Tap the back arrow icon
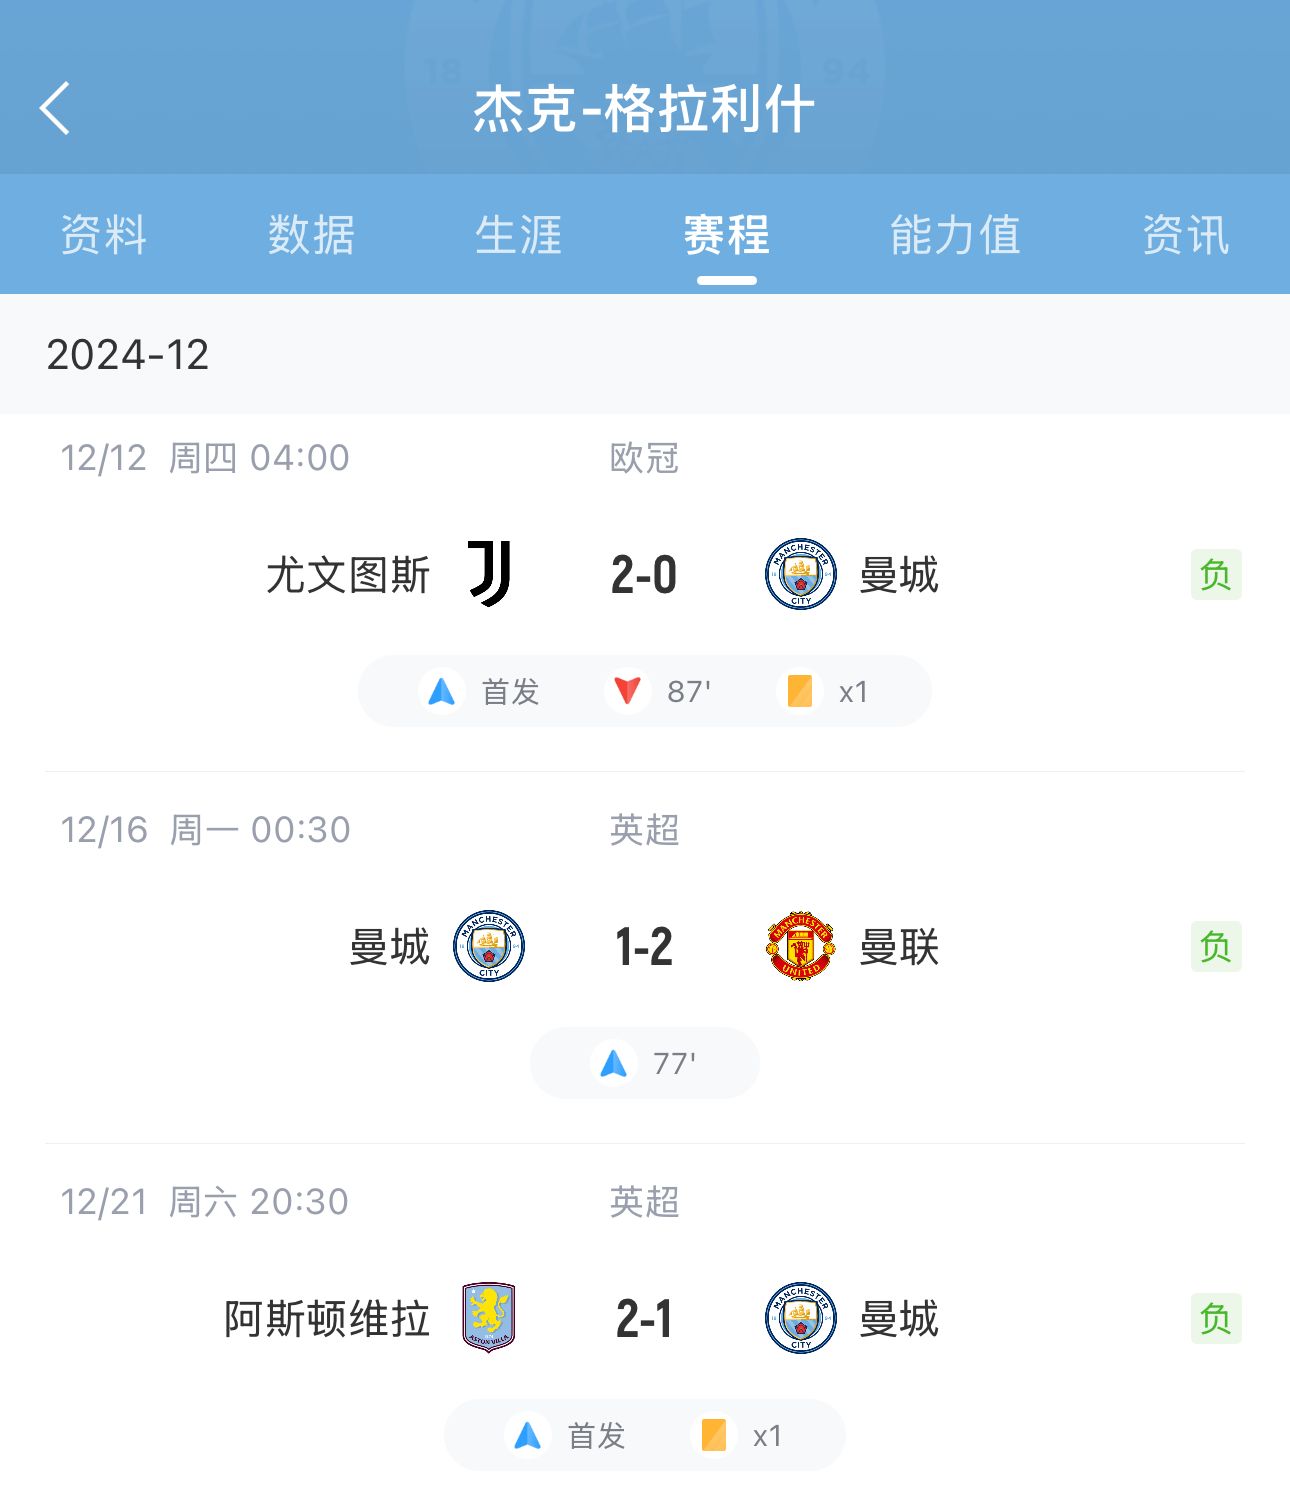The image size is (1290, 1501). 56,108
